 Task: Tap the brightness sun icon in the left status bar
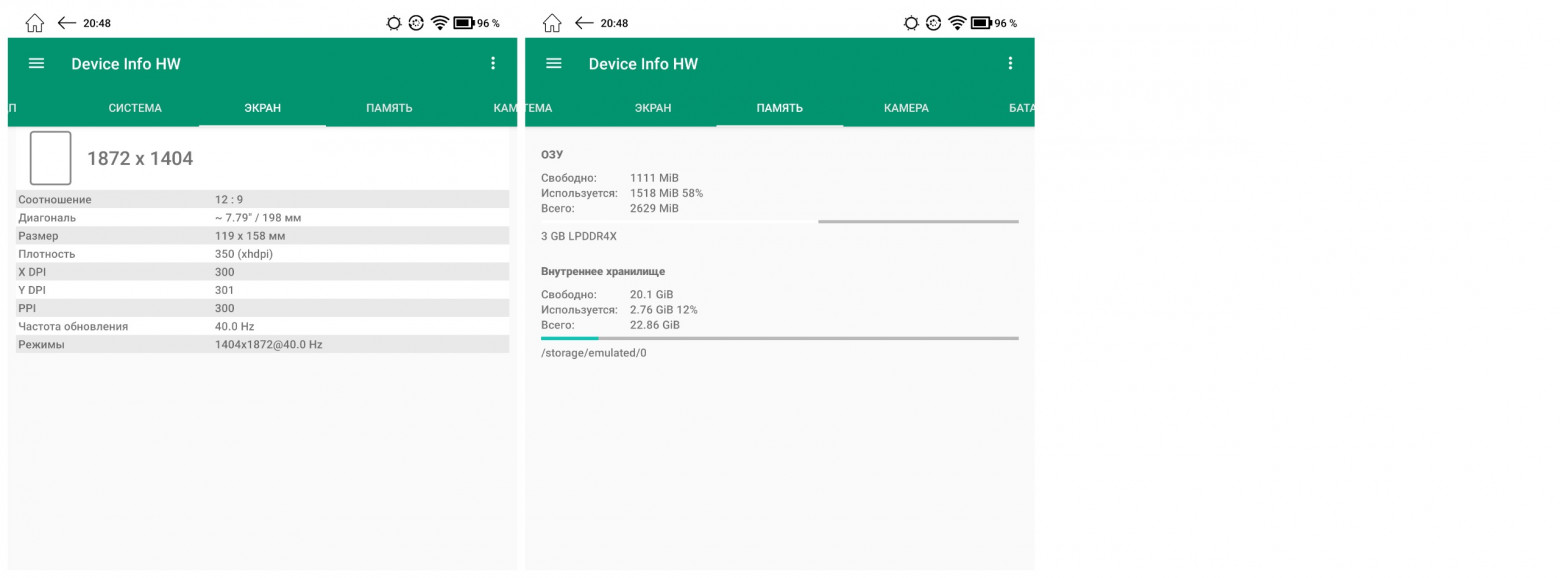395,23
